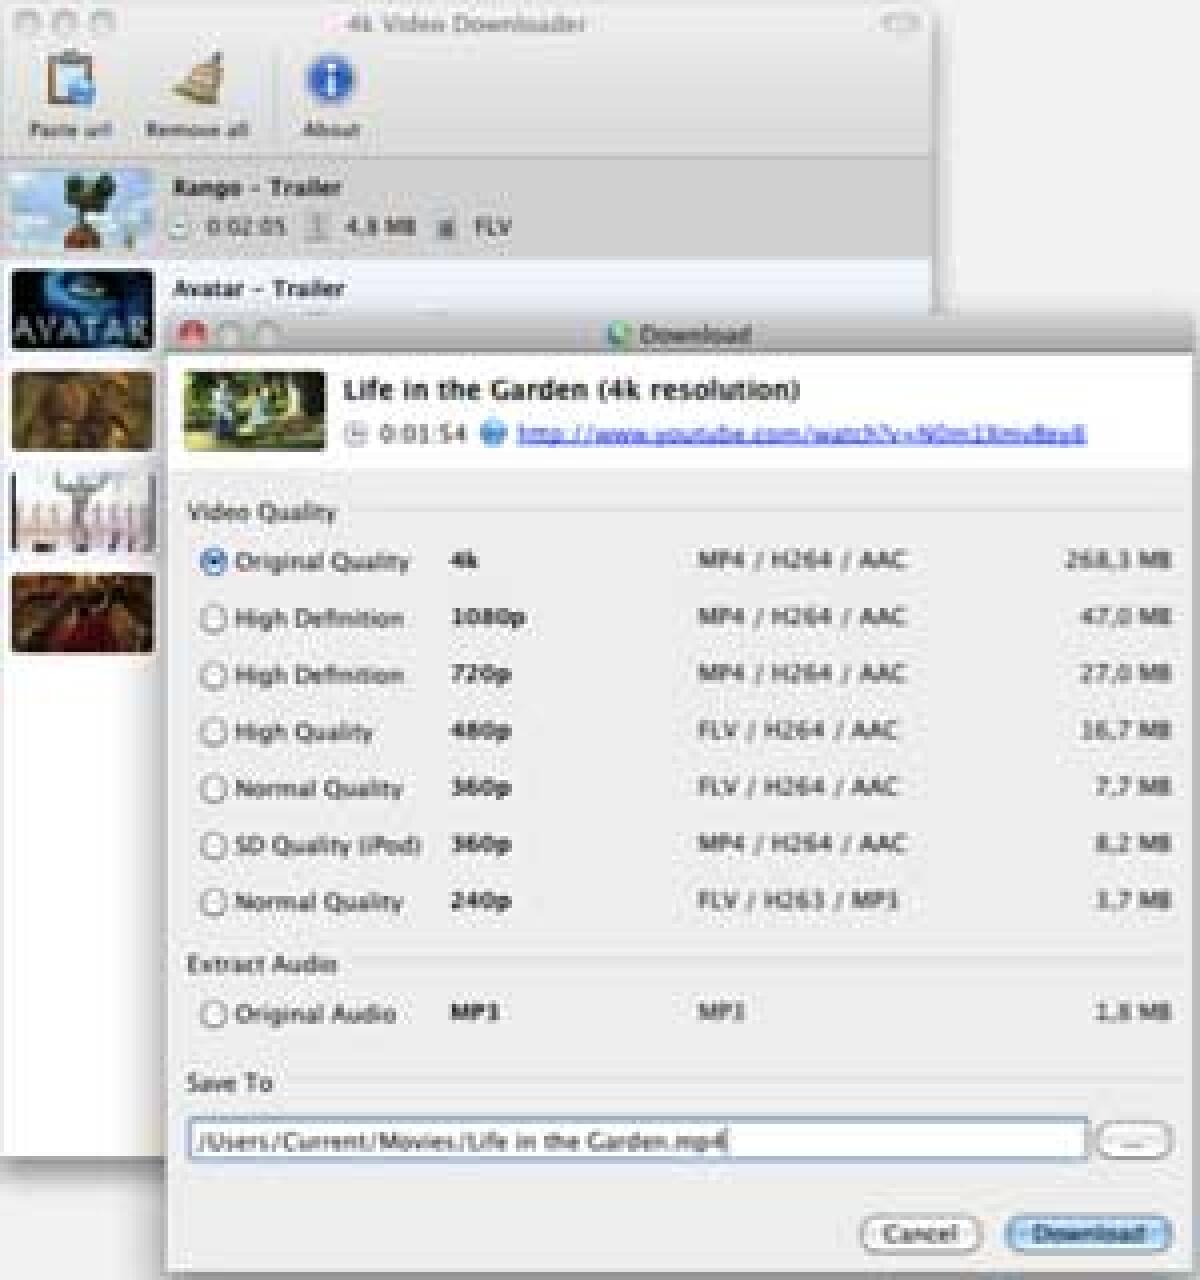Click the file size icon in the Rango row
This screenshot has width=1200, height=1280.
318,227
